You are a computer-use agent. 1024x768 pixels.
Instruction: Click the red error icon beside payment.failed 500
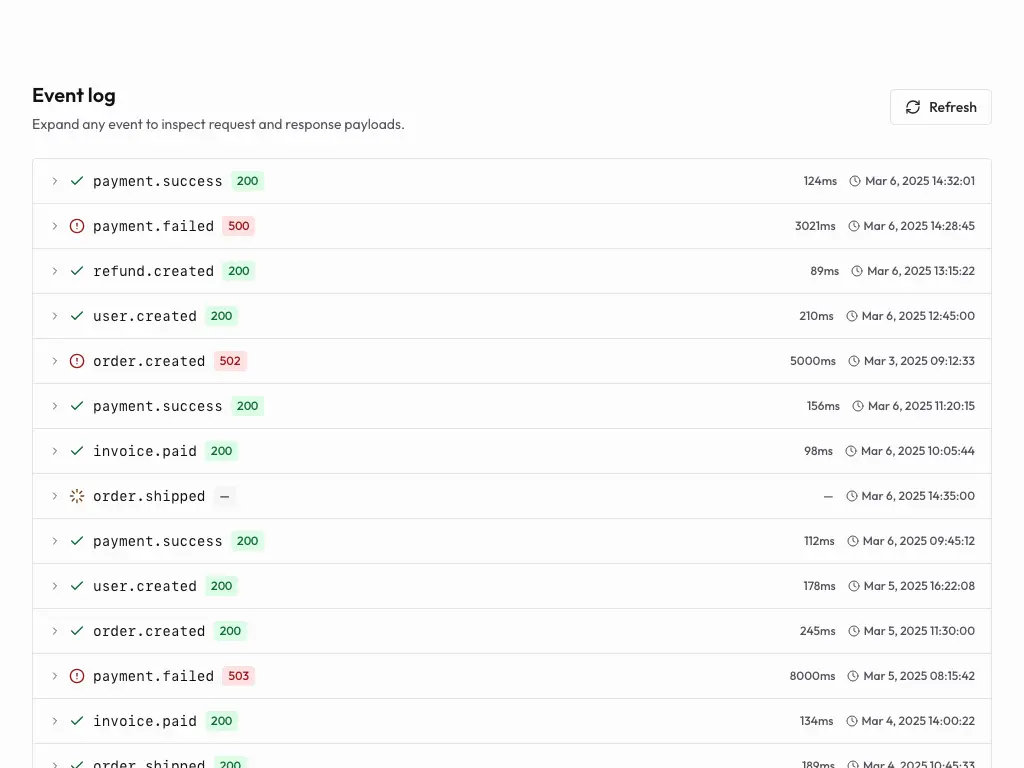(x=77, y=226)
